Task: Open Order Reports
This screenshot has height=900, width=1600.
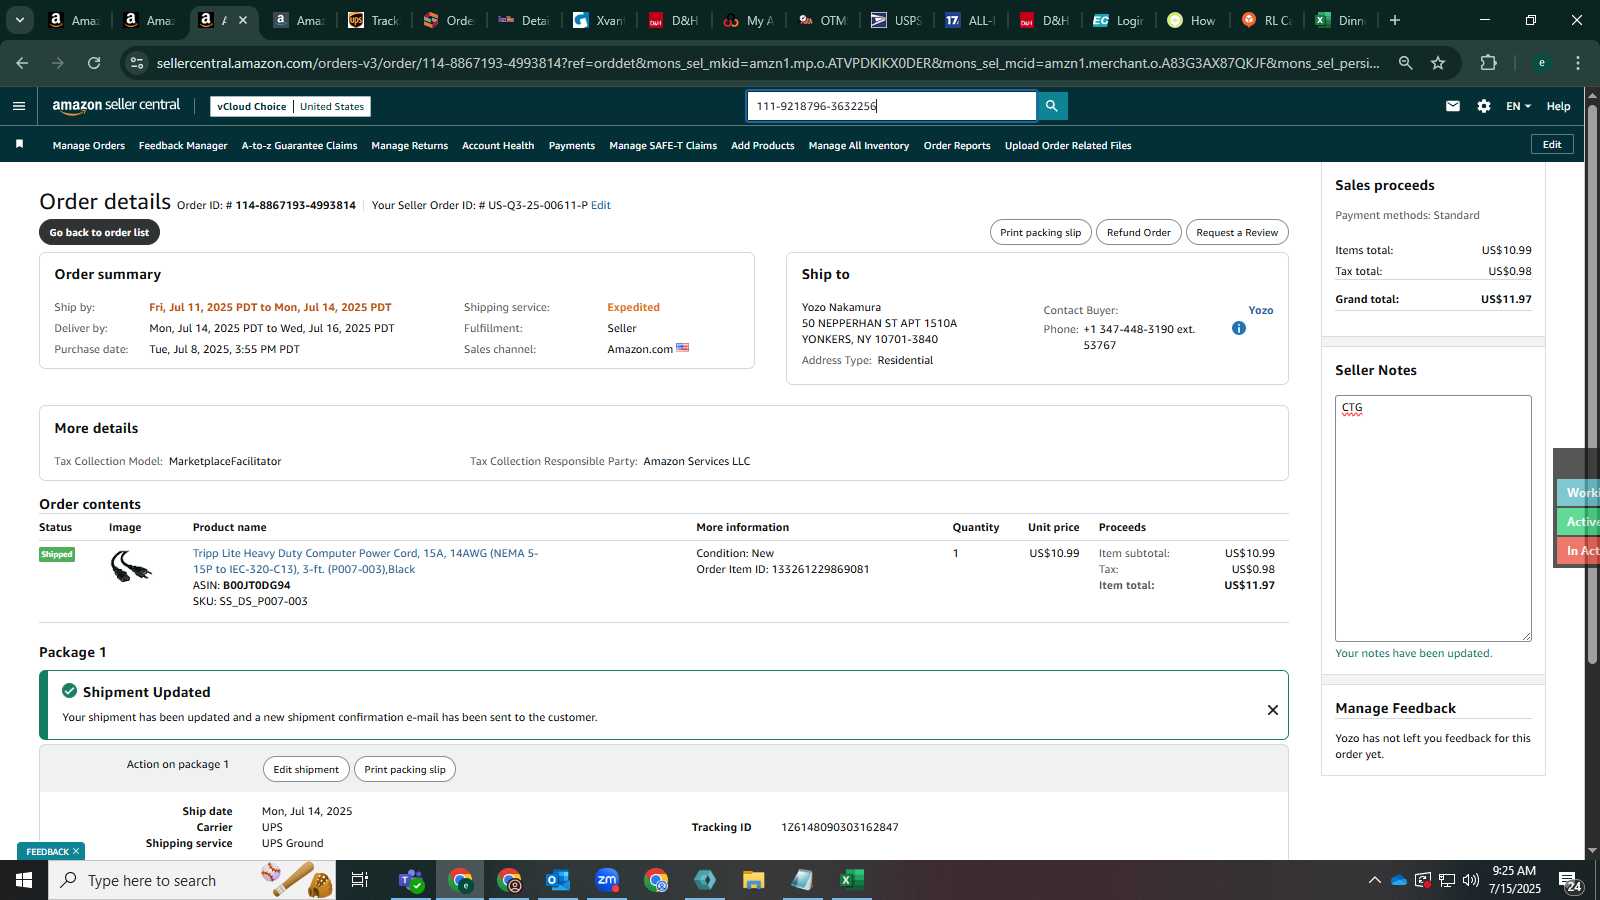Action: tap(957, 145)
